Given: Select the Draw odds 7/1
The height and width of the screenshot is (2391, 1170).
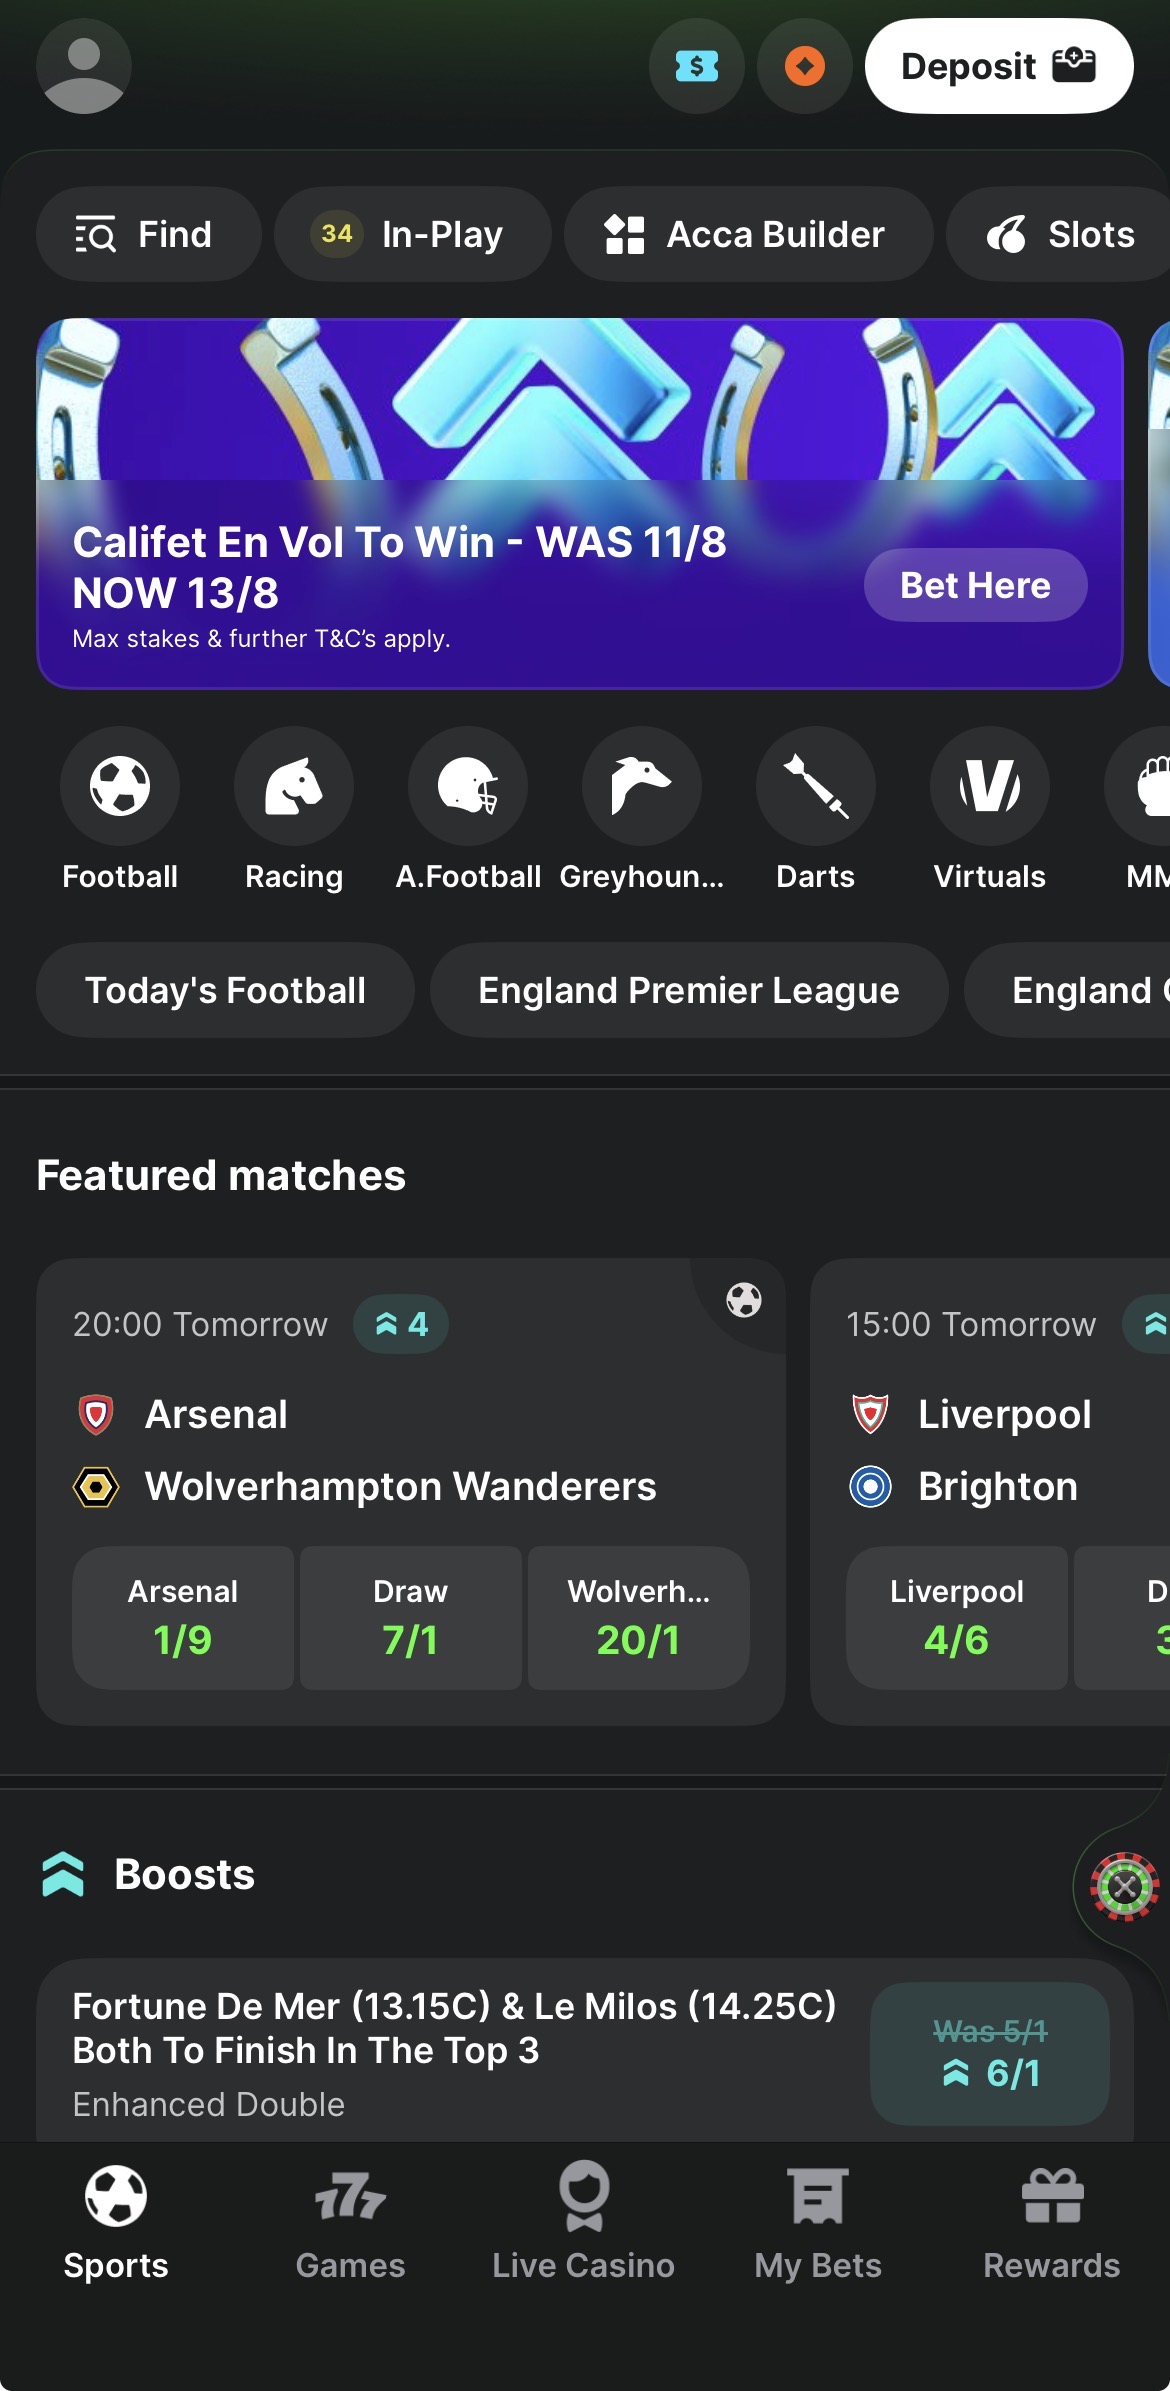Looking at the screenshot, I should [x=410, y=1618].
